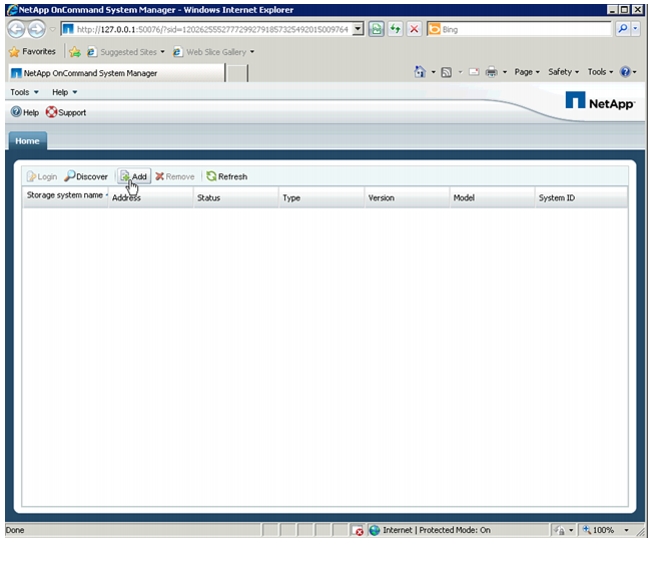The width and height of the screenshot is (650, 565).
Task: Open IE command bar Tools menu
Action: point(600,72)
